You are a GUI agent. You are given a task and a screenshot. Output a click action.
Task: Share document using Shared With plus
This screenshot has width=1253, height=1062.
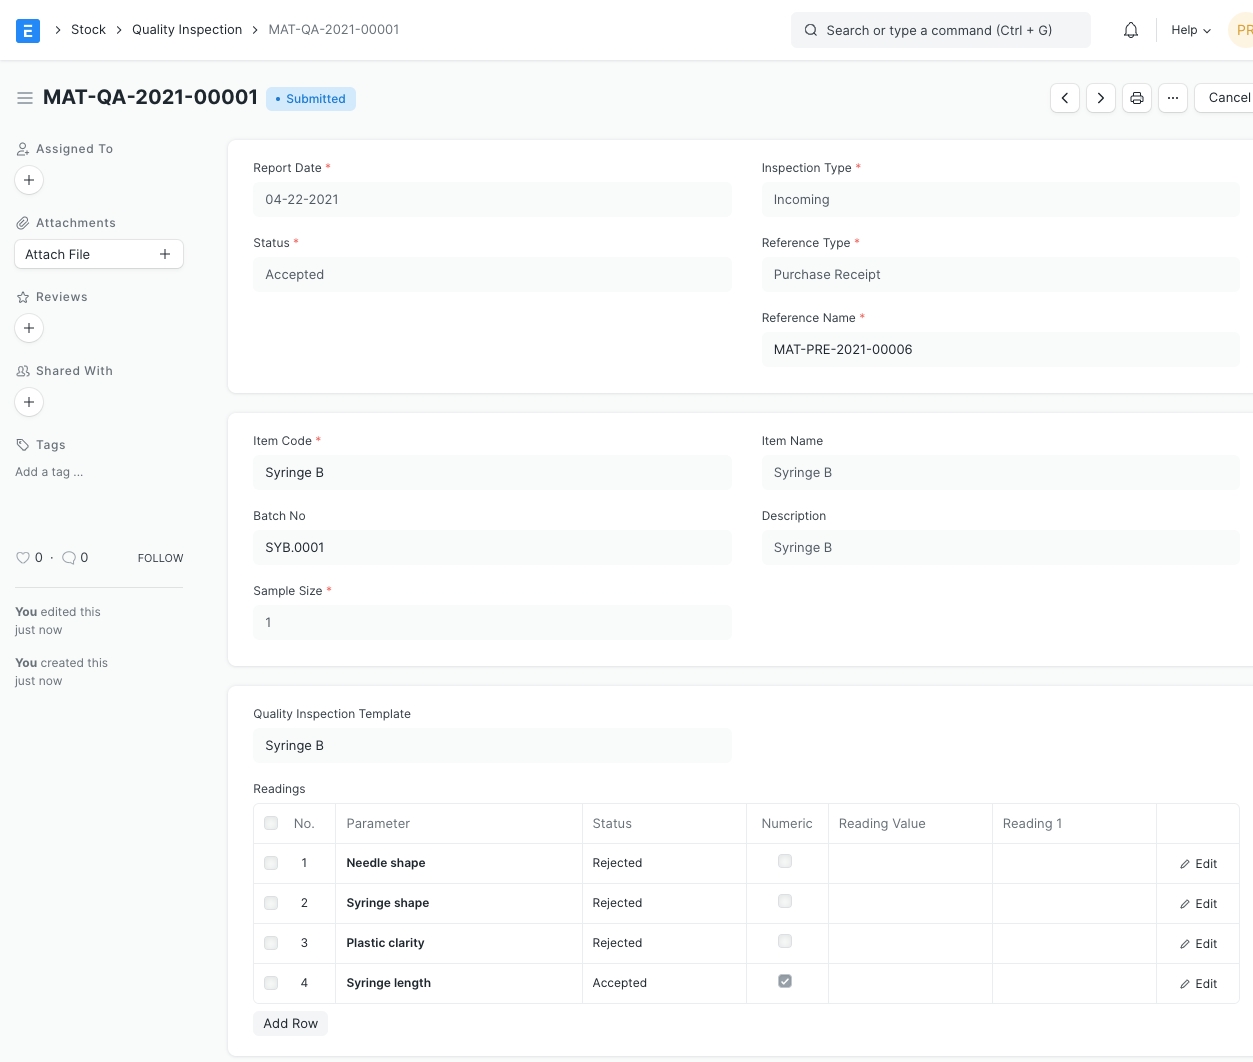[x=29, y=402]
